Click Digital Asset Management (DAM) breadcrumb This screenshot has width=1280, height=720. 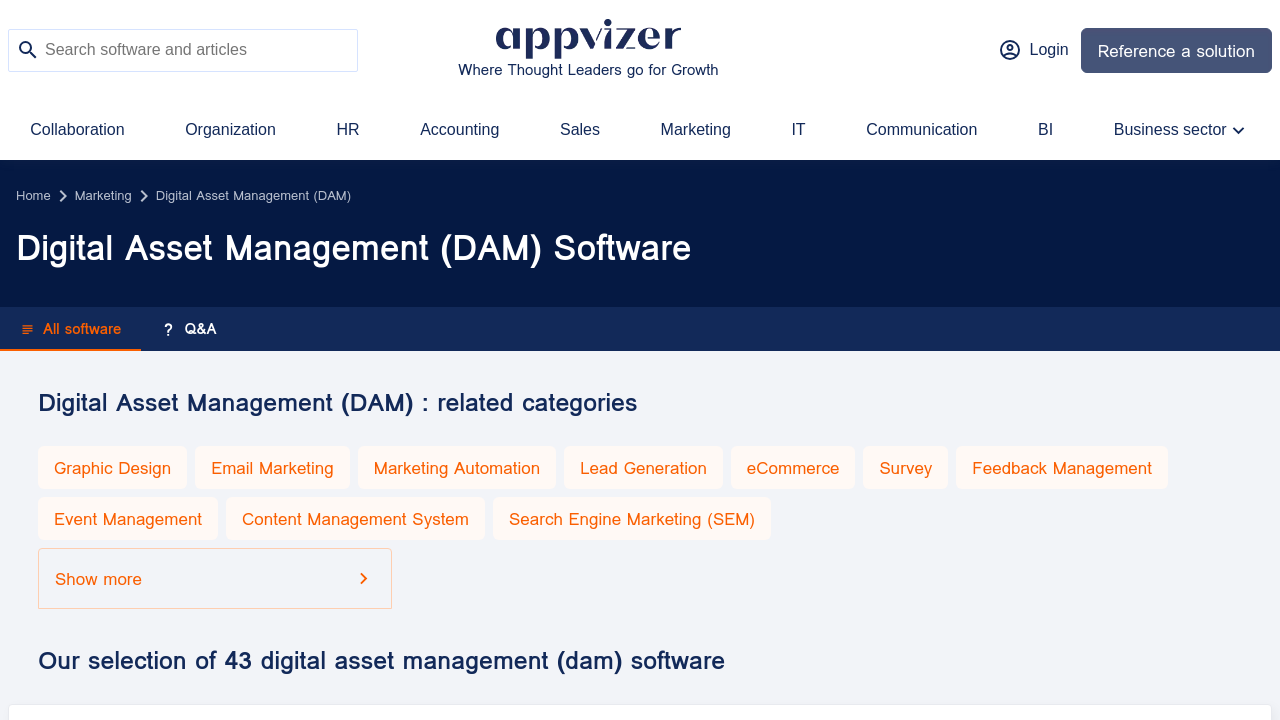253,196
